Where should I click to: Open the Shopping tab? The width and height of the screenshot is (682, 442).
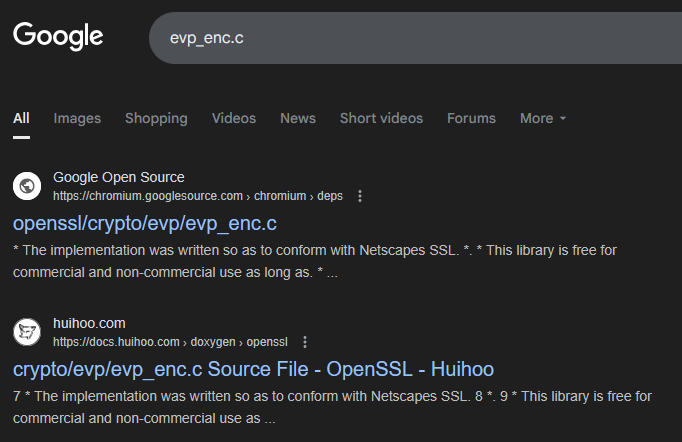click(156, 118)
